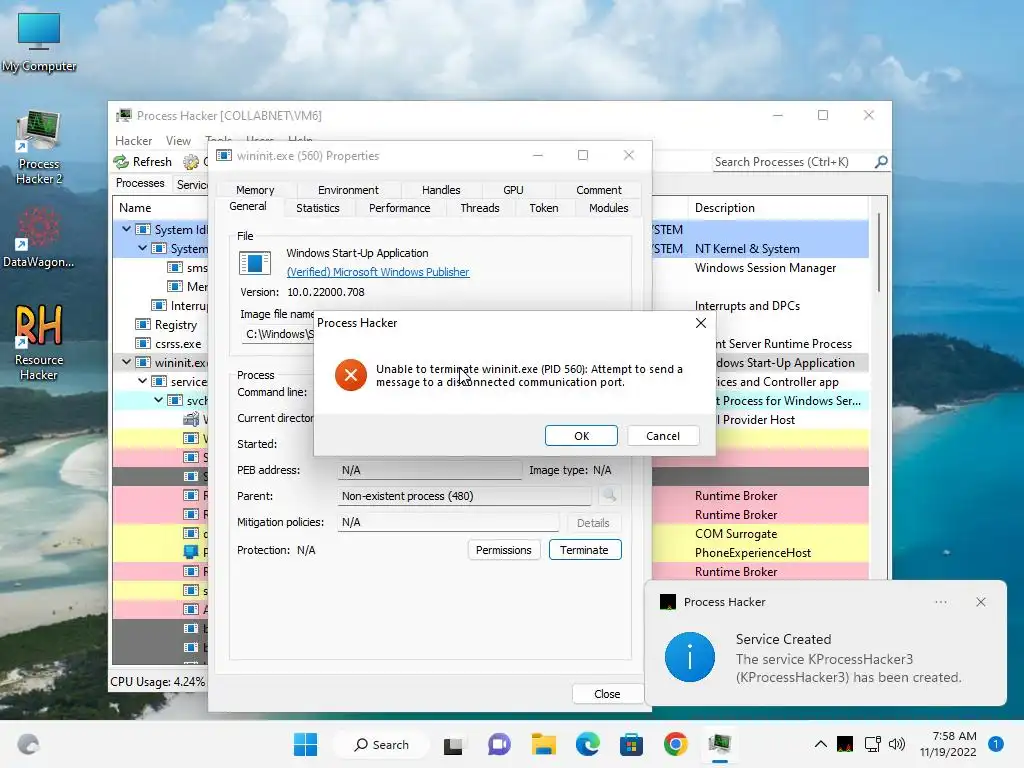Collapse the svchost tree node
Viewport: 1024px width, 768px height.
[x=158, y=400]
